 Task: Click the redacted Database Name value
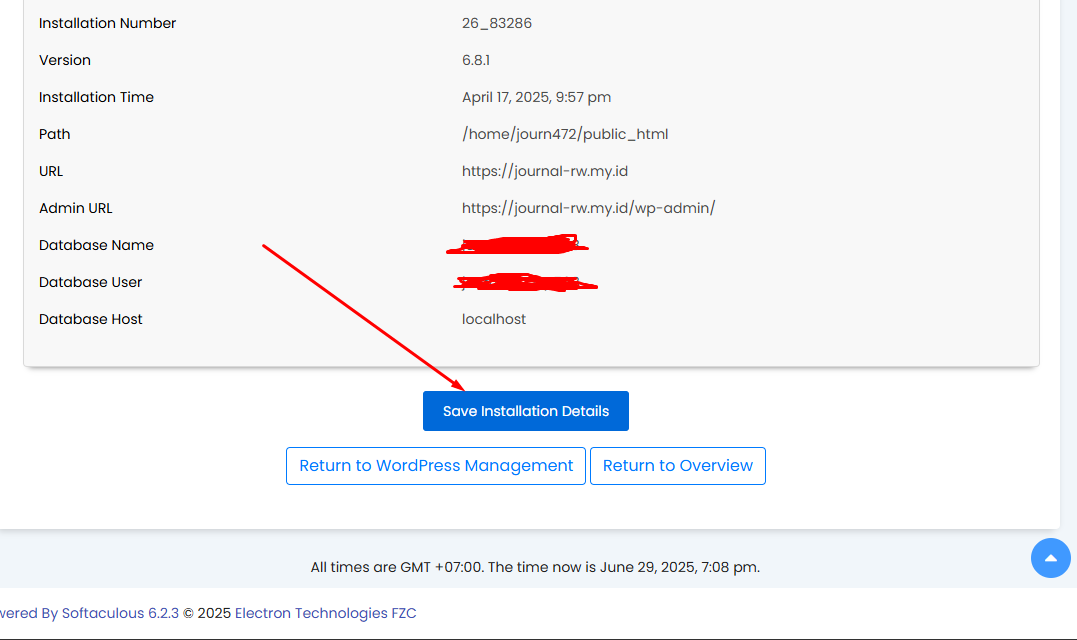[x=518, y=244]
